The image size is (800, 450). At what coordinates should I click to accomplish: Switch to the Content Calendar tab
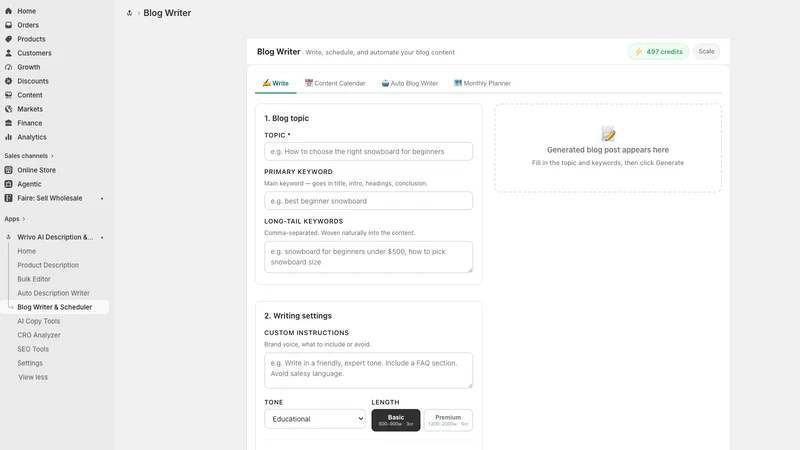[335, 83]
